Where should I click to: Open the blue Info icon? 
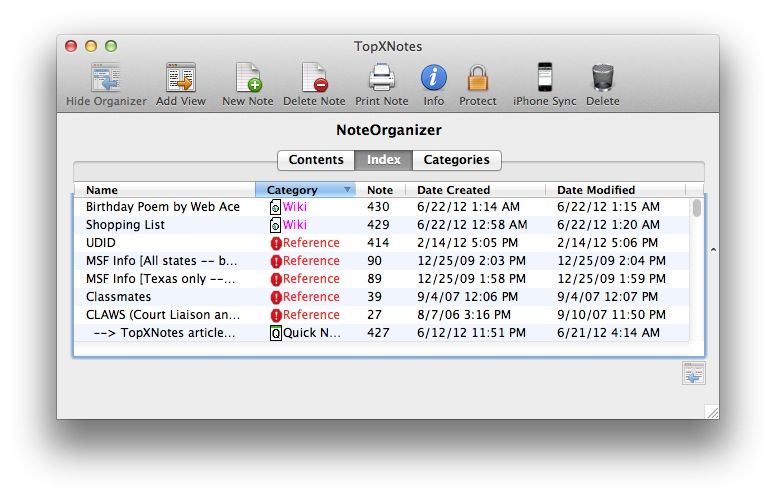point(434,77)
